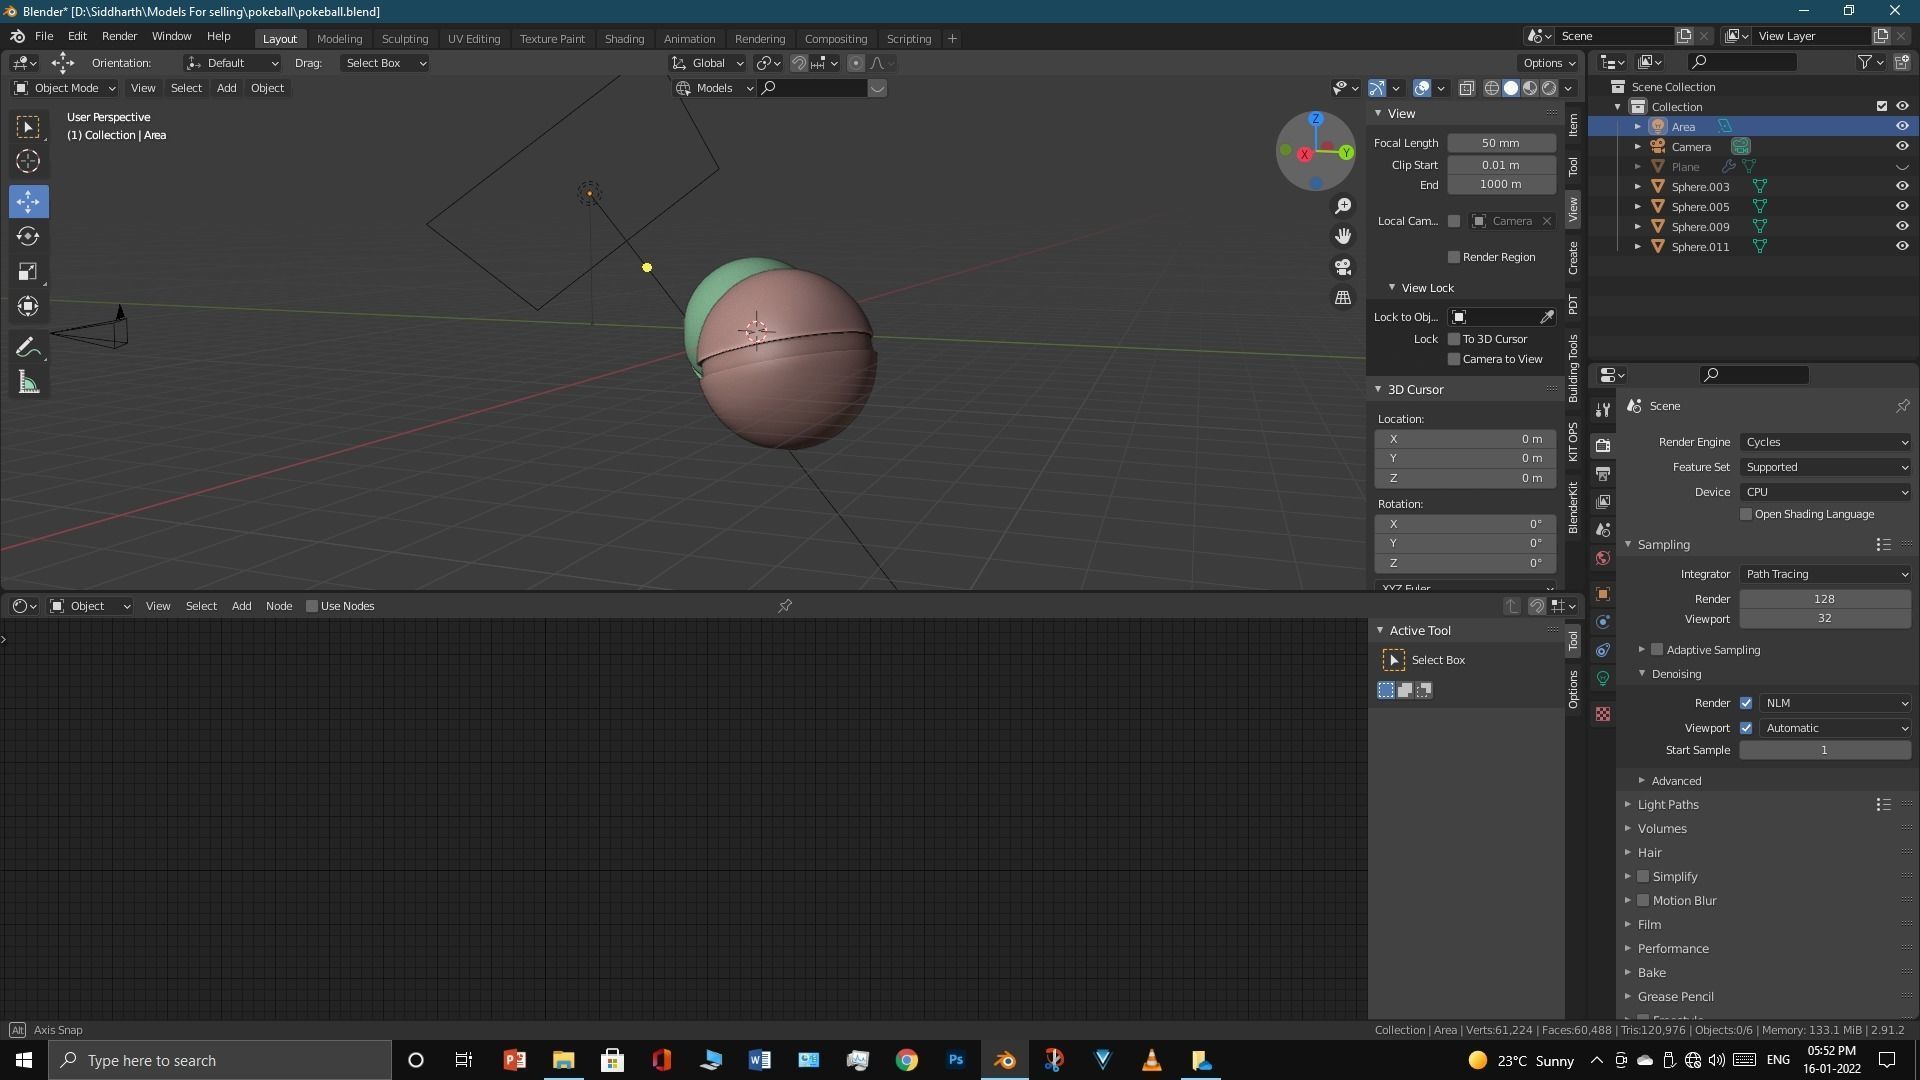Image resolution: width=1920 pixels, height=1080 pixels.
Task: Open Photoshop from the taskbar
Action: click(956, 1060)
